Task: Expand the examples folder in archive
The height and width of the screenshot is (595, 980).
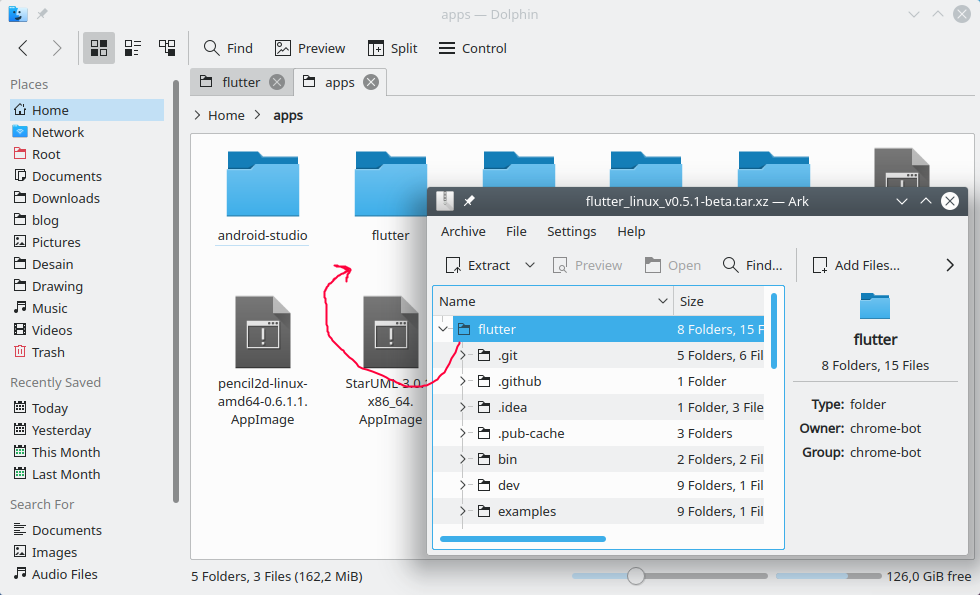Action: (x=462, y=511)
